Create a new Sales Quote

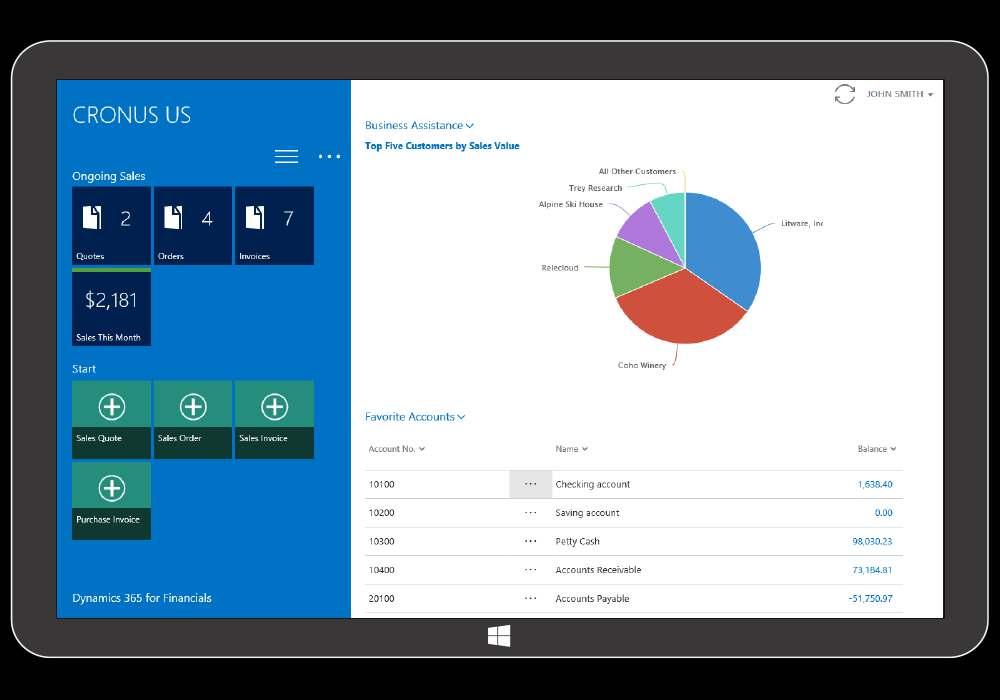click(x=112, y=419)
